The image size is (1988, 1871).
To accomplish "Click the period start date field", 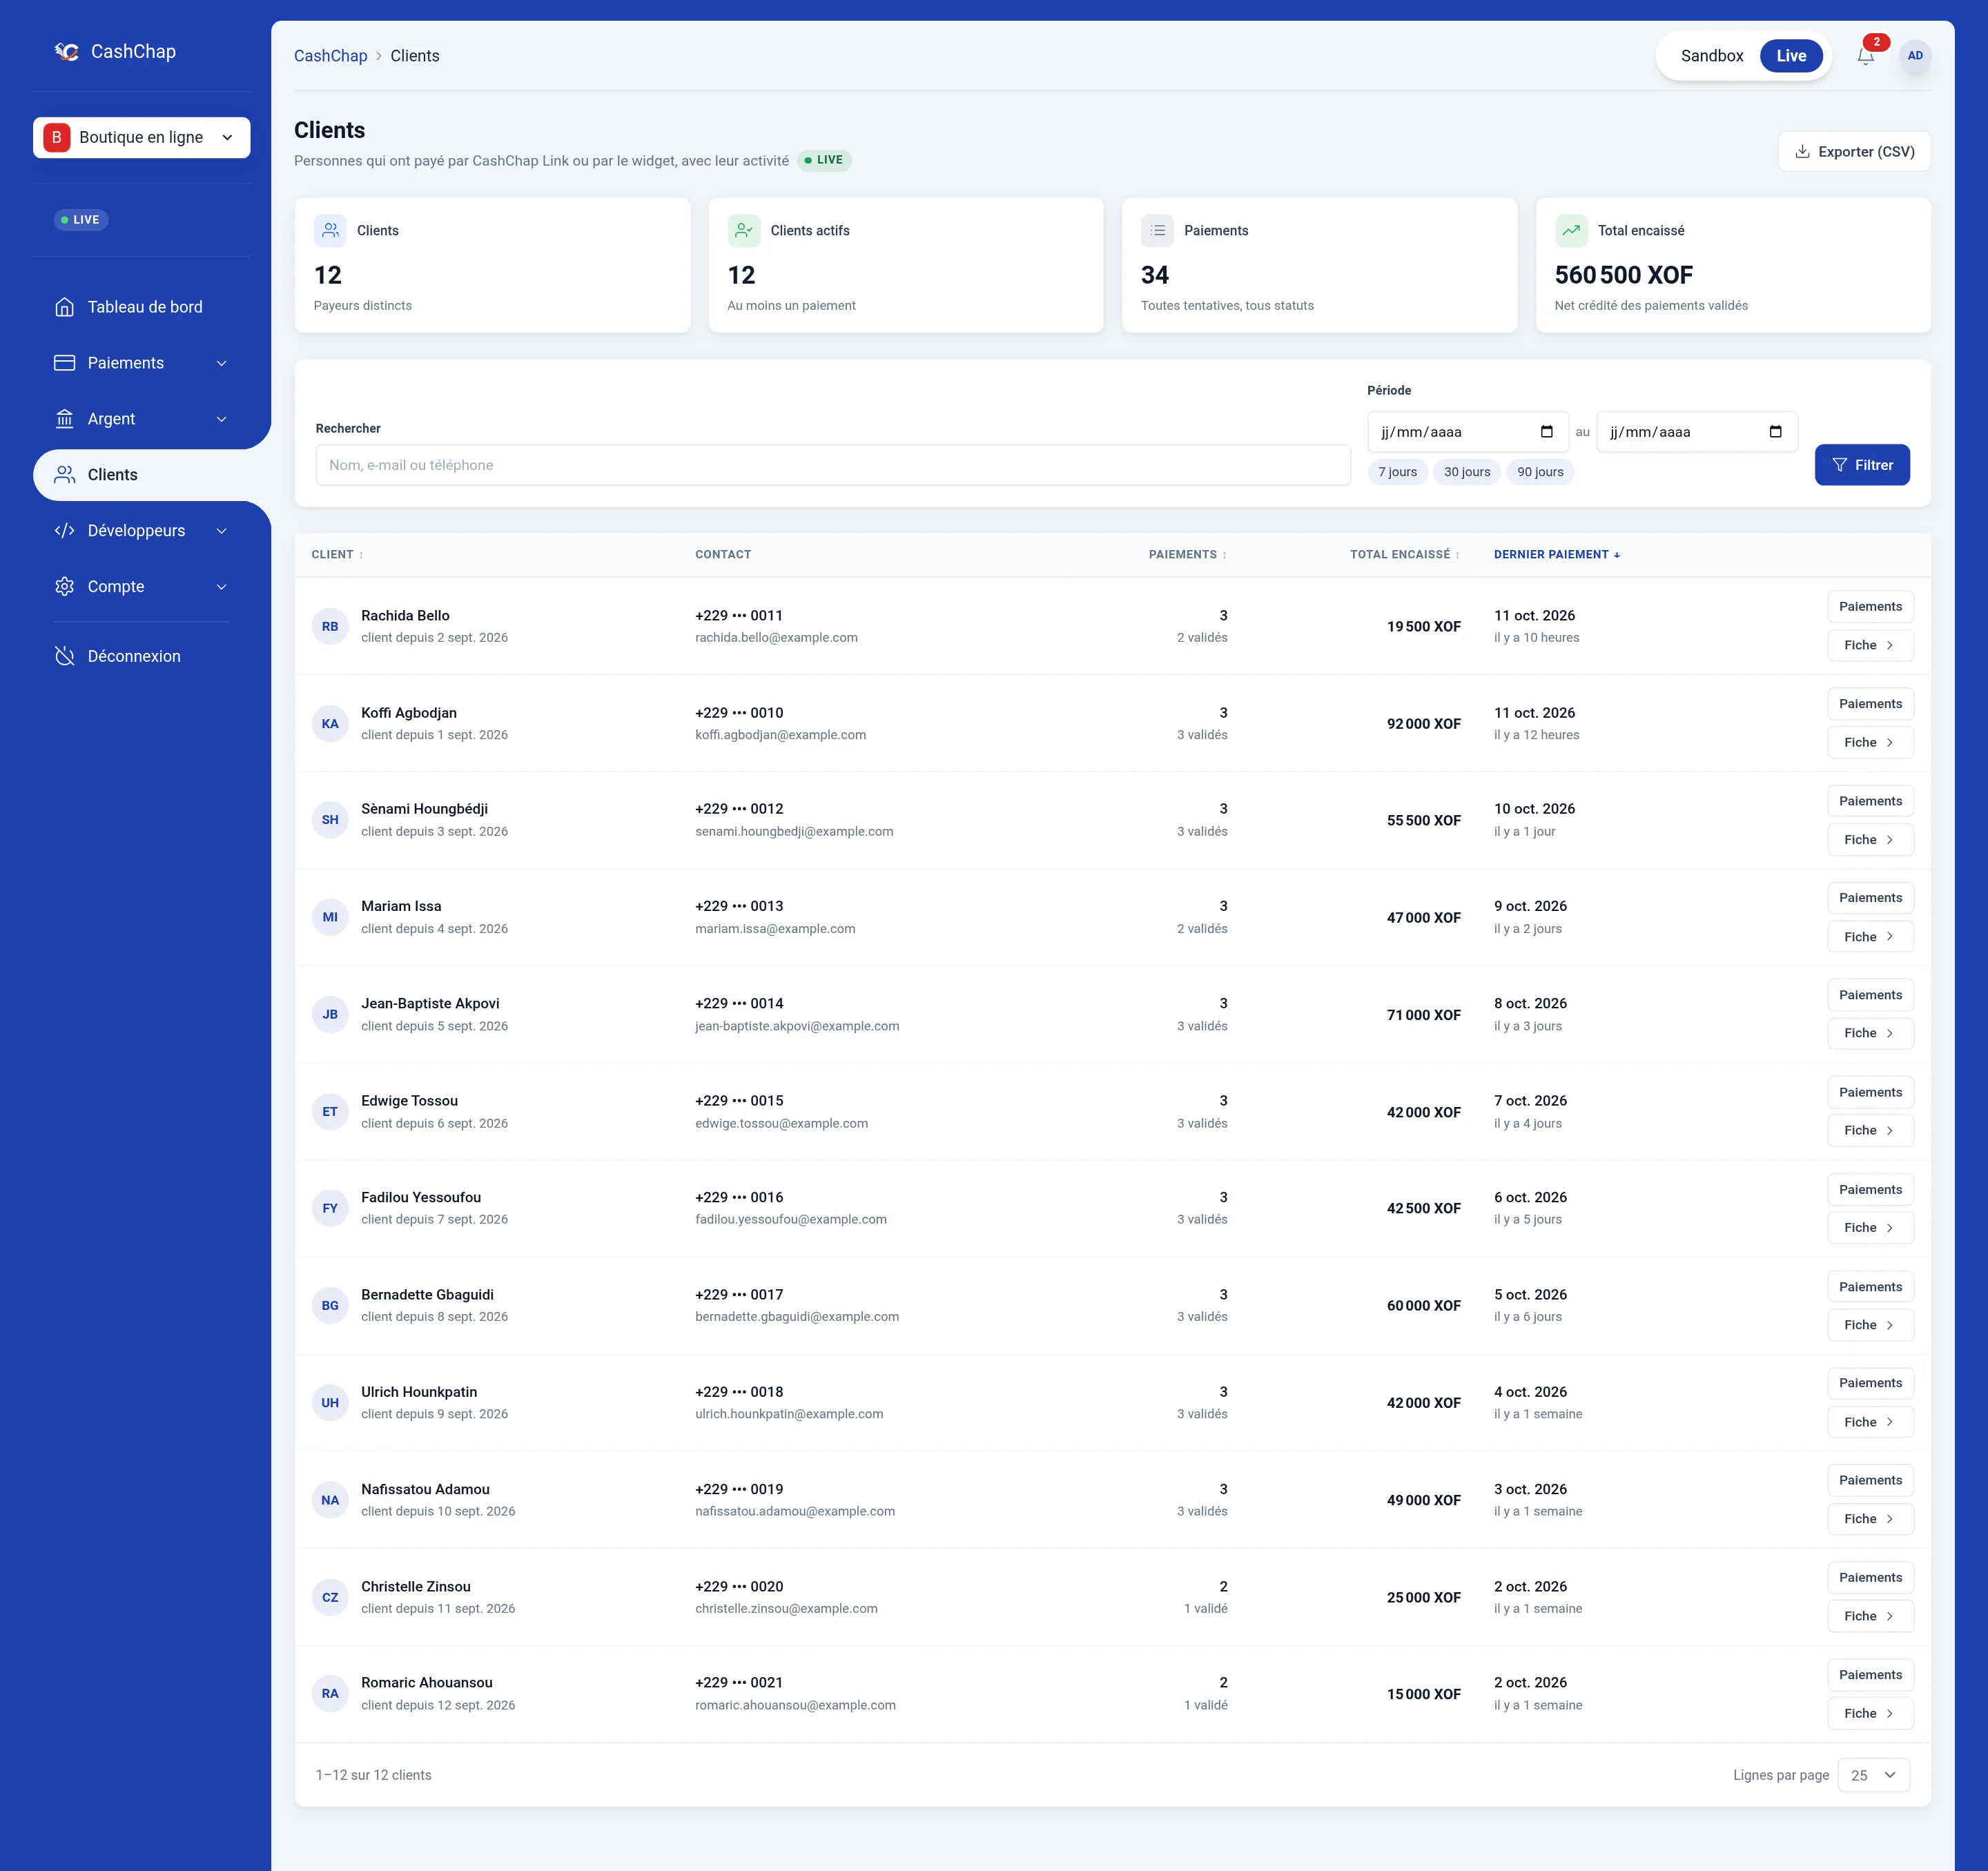I will (x=1468, y=432).
